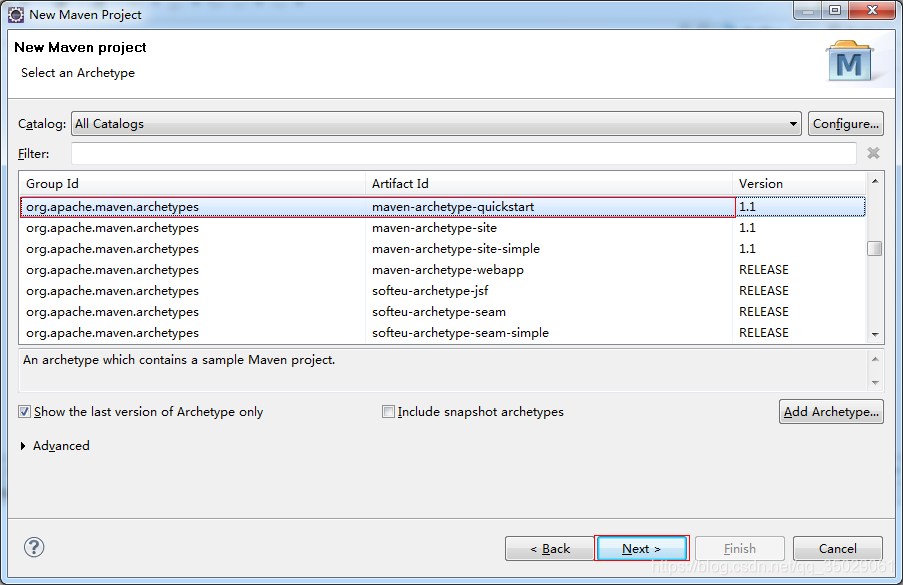Sort by the Artifact Id column header
The image size is (903, 585).
click(x=549, y=184)
